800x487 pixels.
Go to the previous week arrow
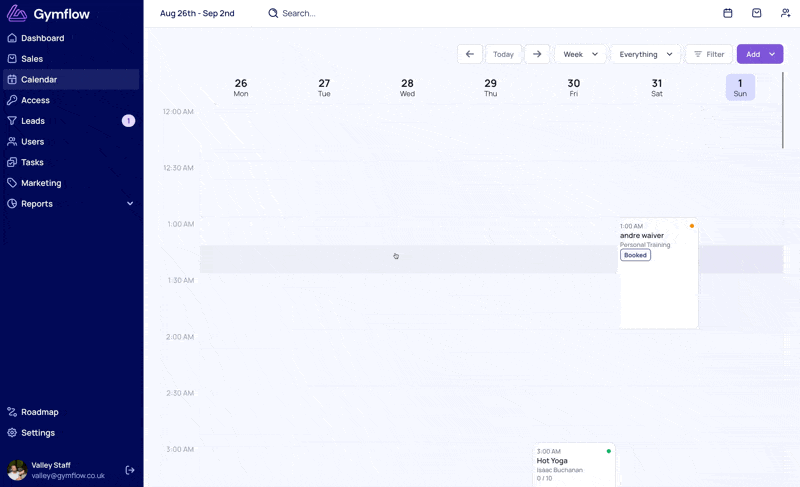470,54
